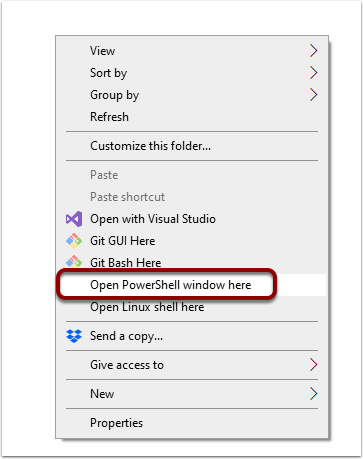Select the Git Bash Here entry

coord(126,263)
